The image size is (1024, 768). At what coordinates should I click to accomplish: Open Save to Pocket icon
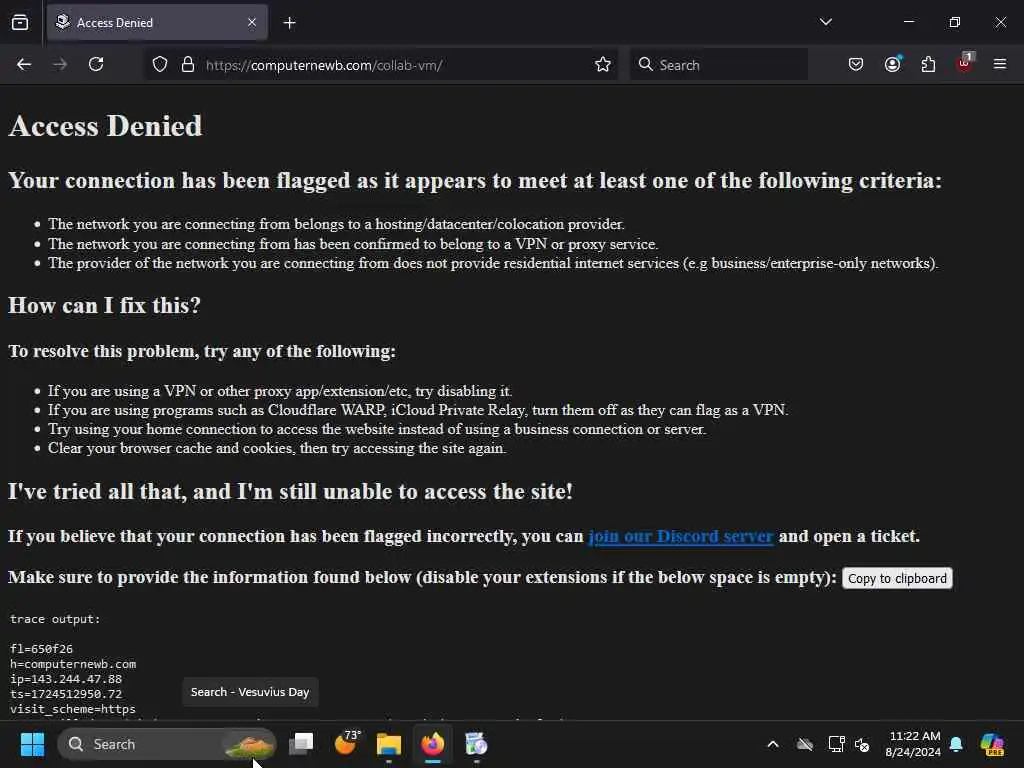(856, 64)
